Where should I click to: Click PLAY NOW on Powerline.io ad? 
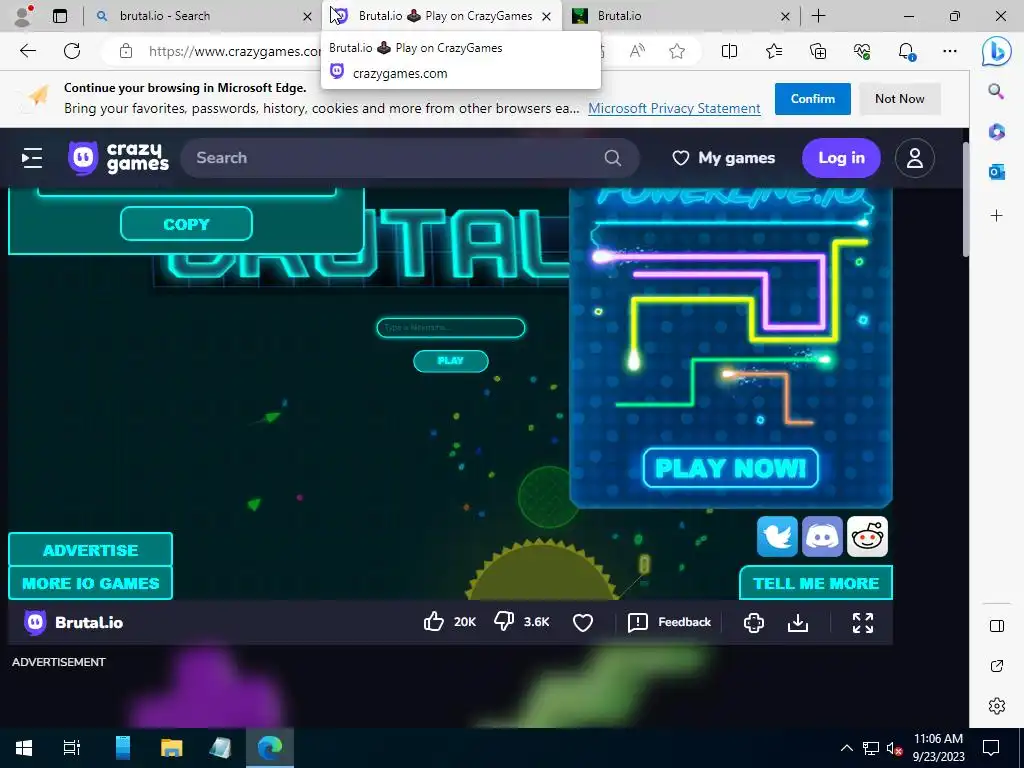[x=730, y=468]
